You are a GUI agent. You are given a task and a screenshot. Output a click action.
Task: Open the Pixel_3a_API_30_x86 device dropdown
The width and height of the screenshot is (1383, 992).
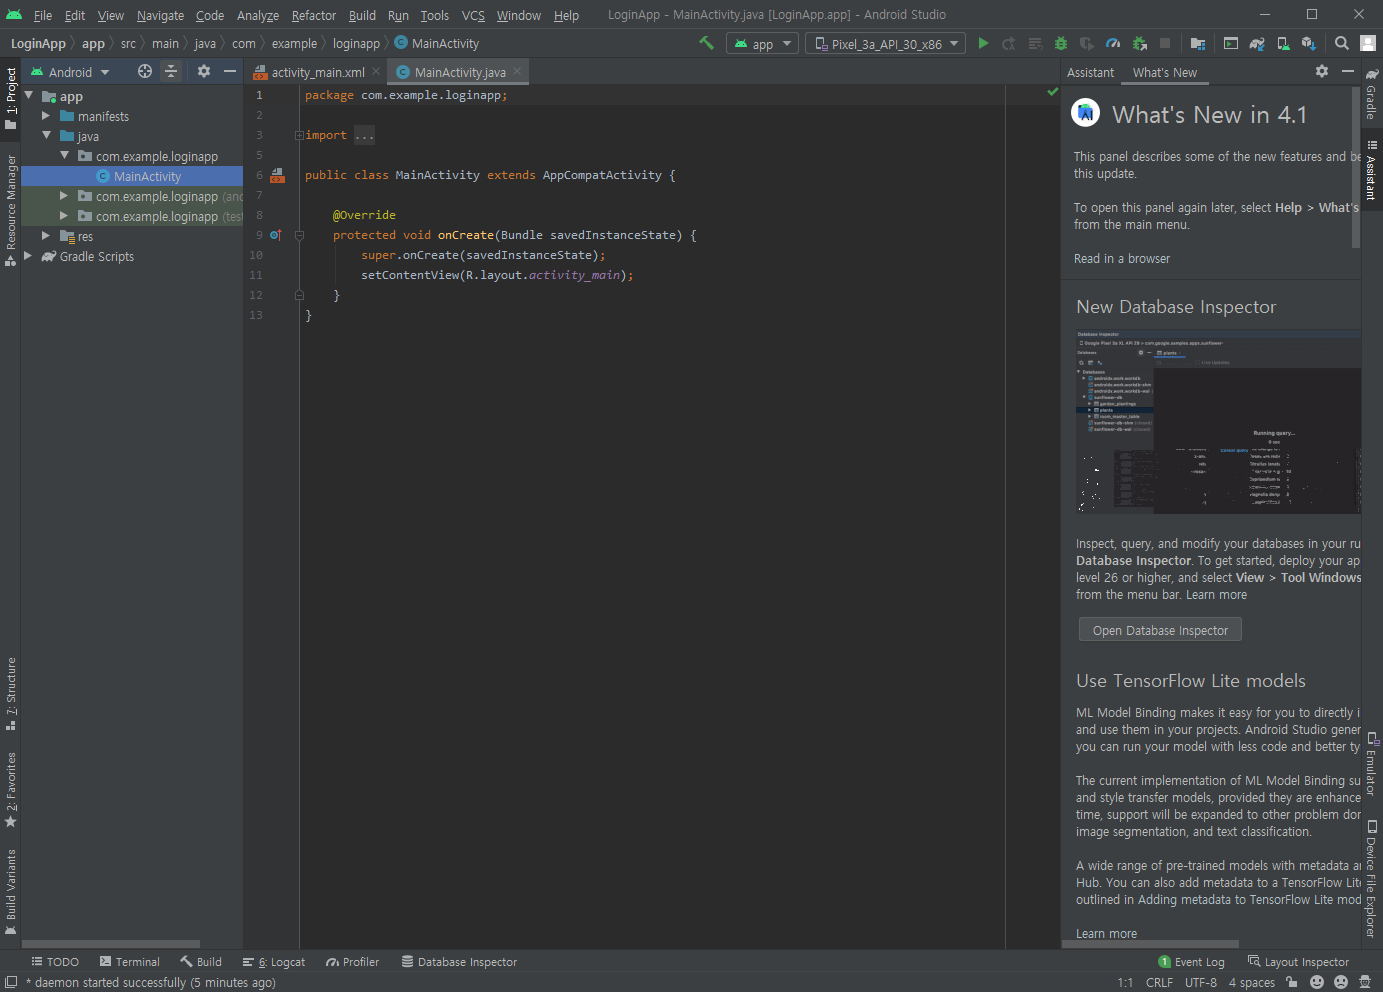(x=887, y=44)
